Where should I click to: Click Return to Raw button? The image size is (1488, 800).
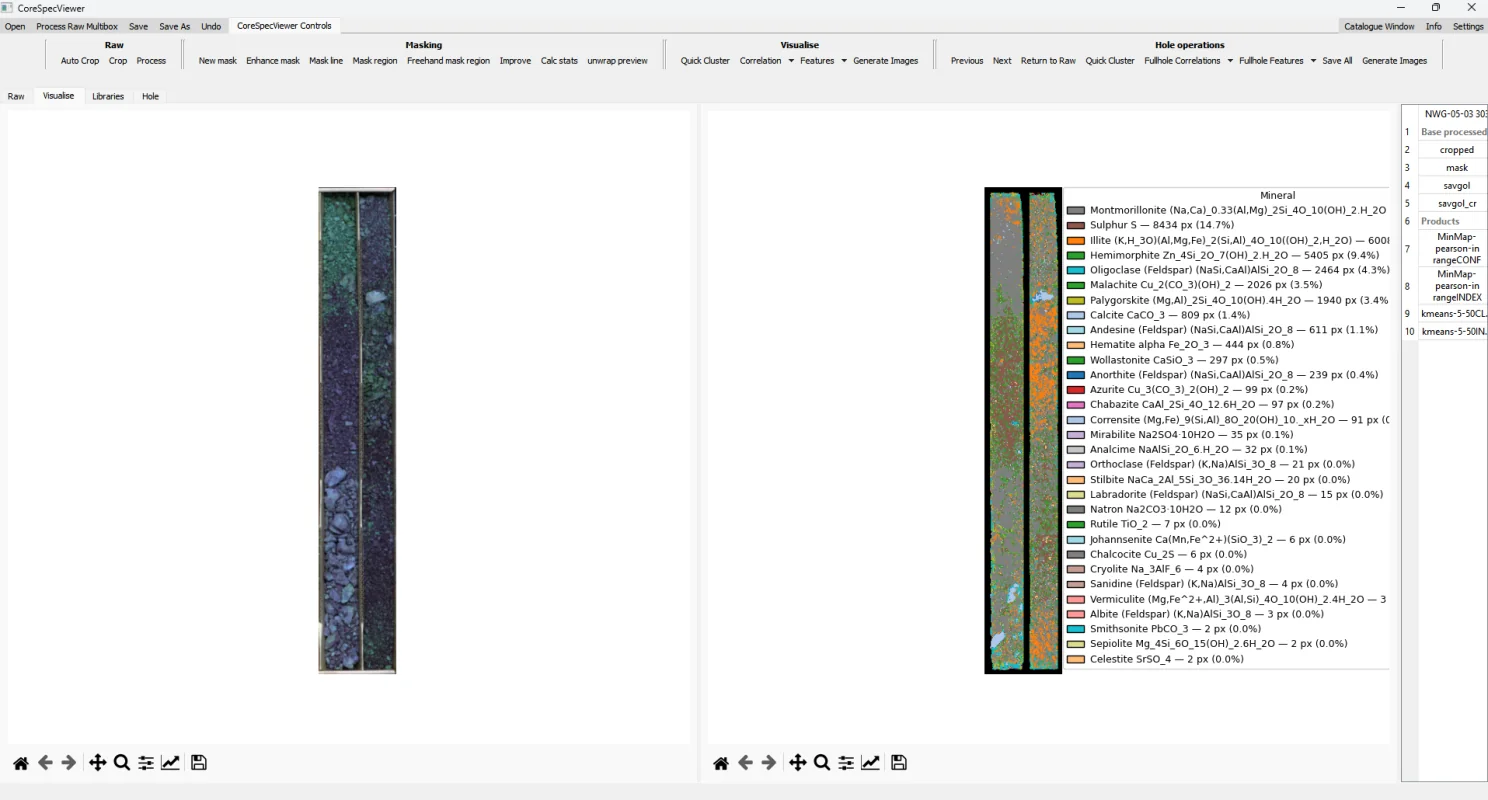pos(1048,61)
